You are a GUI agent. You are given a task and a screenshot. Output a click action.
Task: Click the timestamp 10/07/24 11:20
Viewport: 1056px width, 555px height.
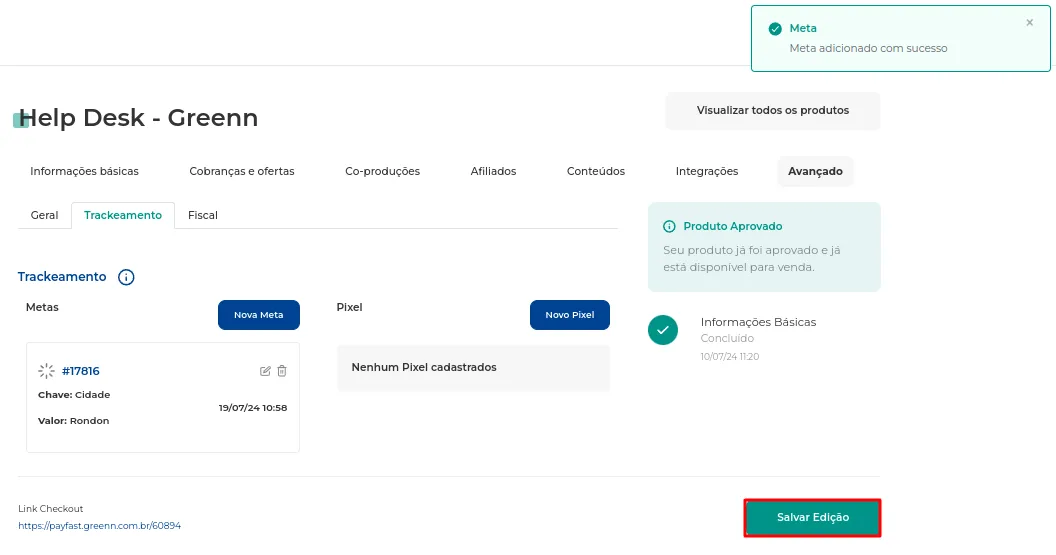729,357
